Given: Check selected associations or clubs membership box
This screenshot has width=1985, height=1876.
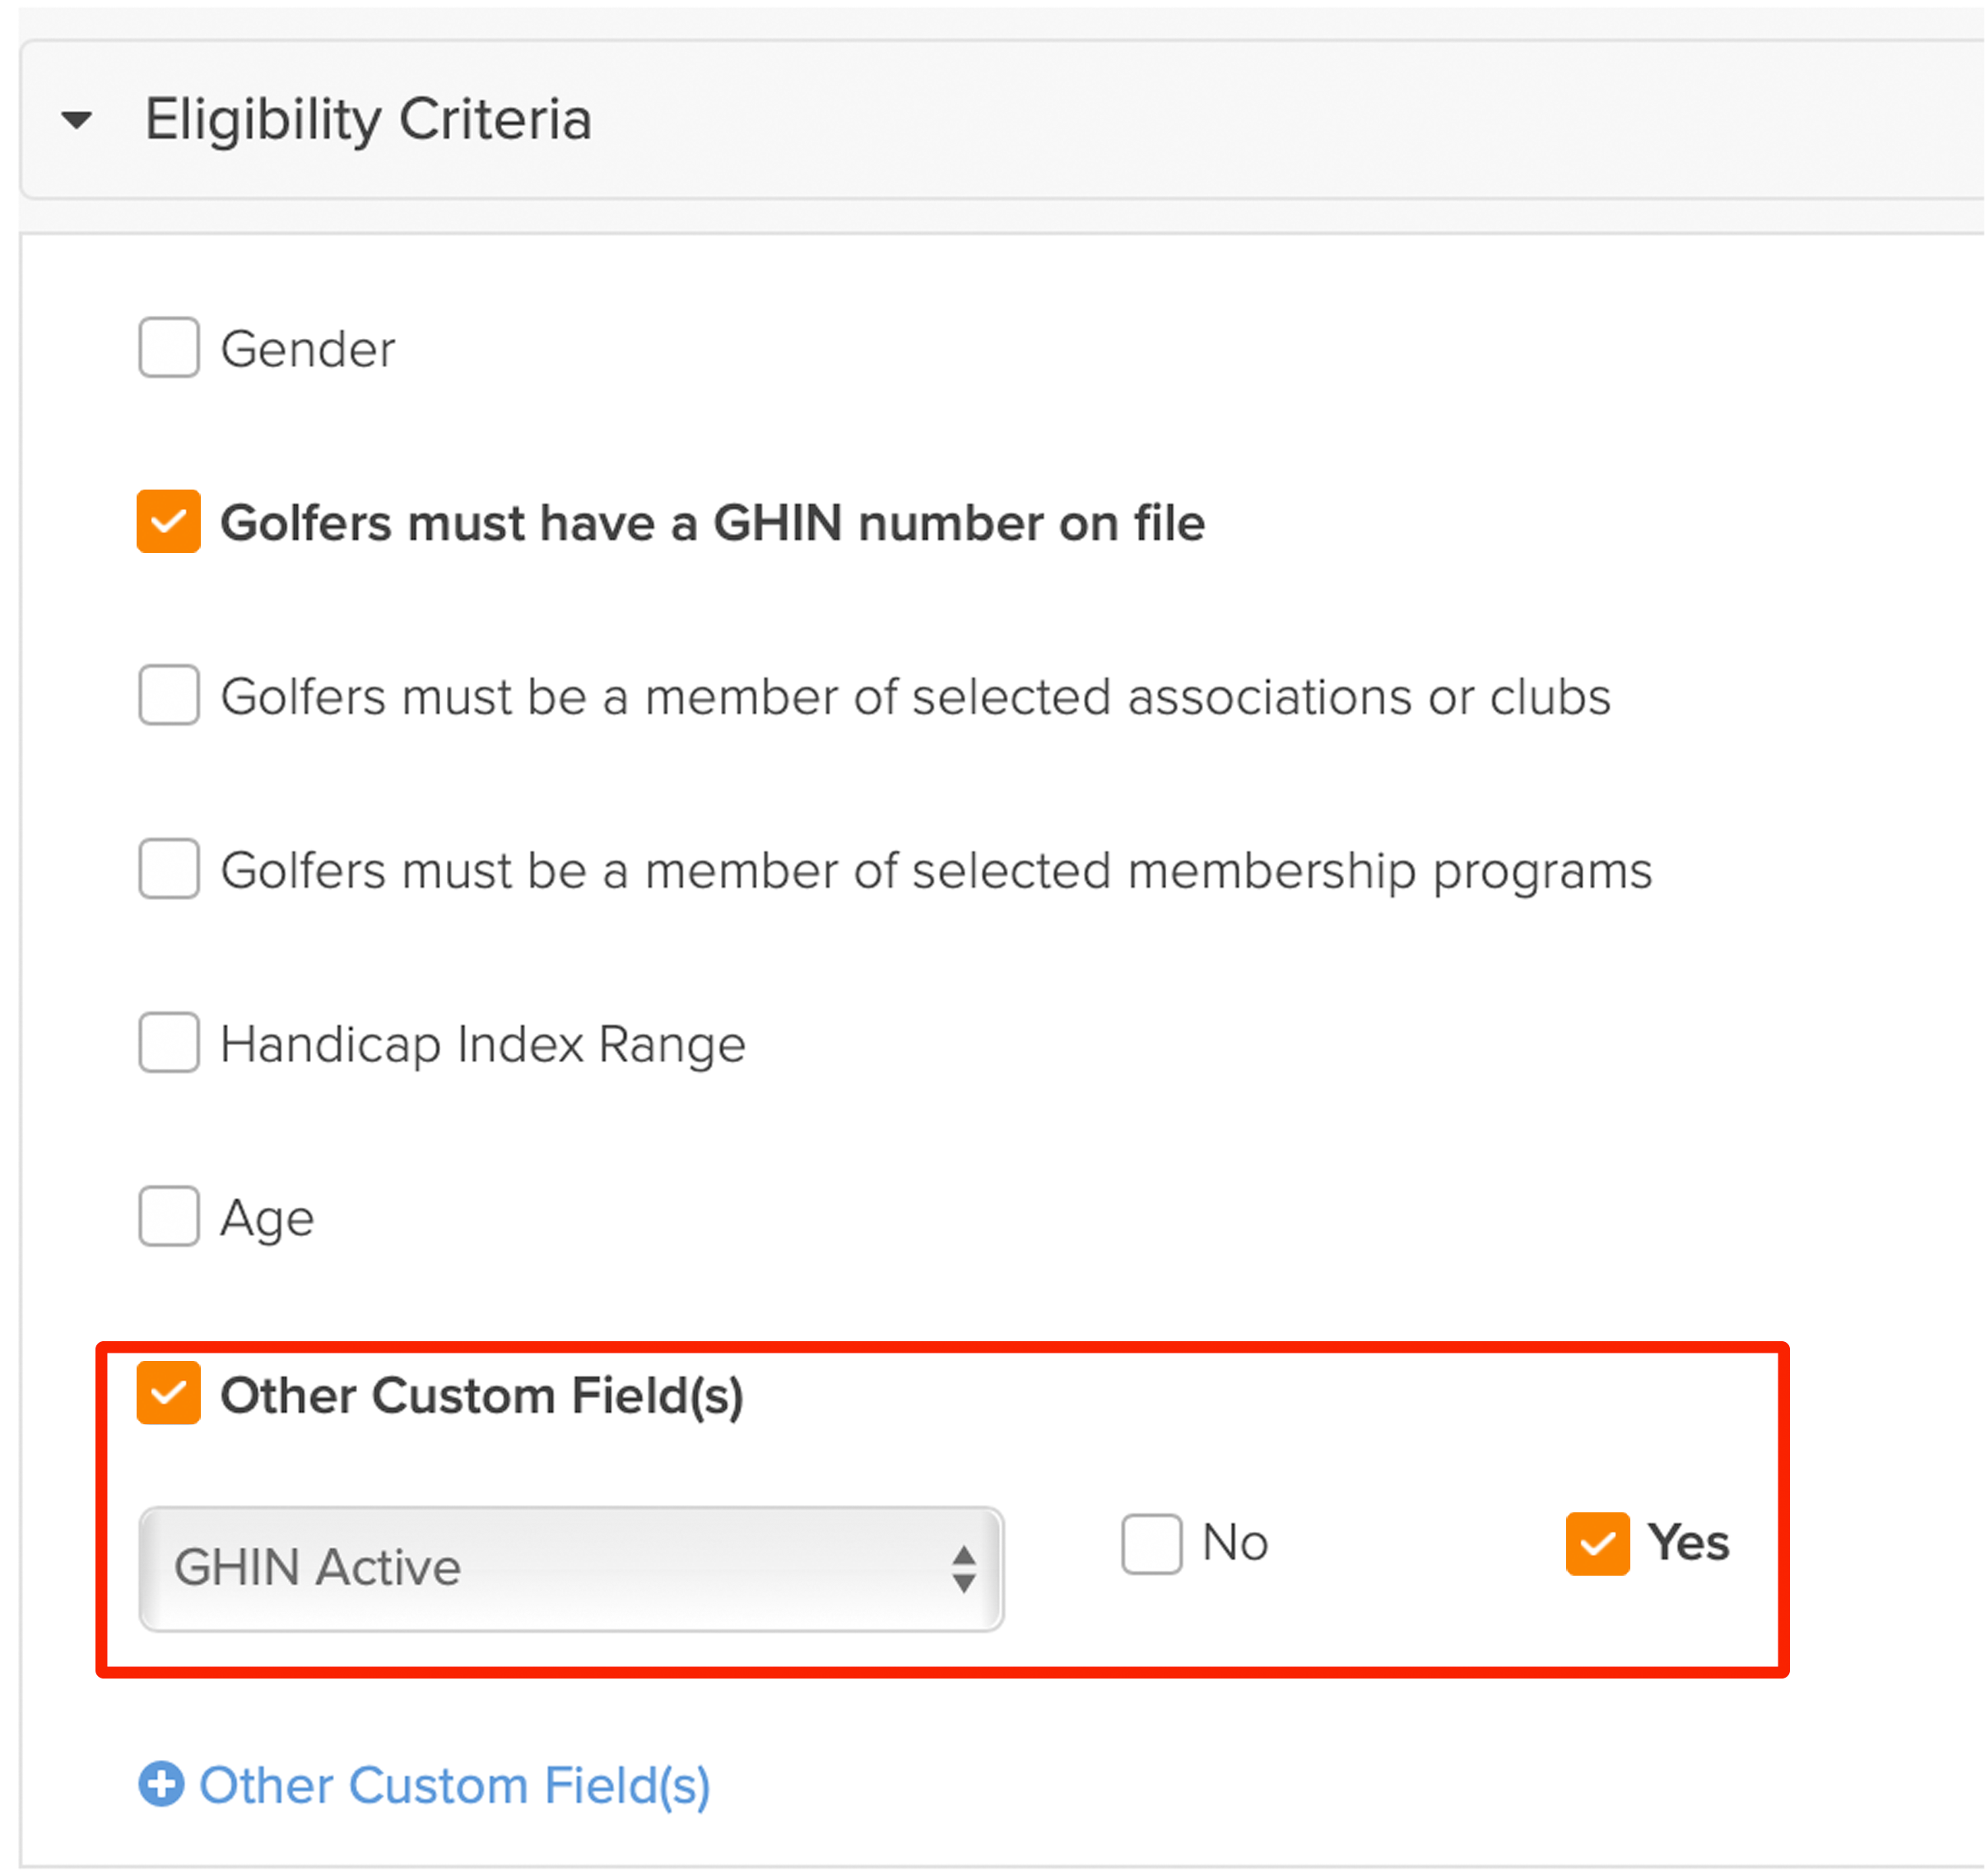Looking at the screenshot, I should [169, 695].
